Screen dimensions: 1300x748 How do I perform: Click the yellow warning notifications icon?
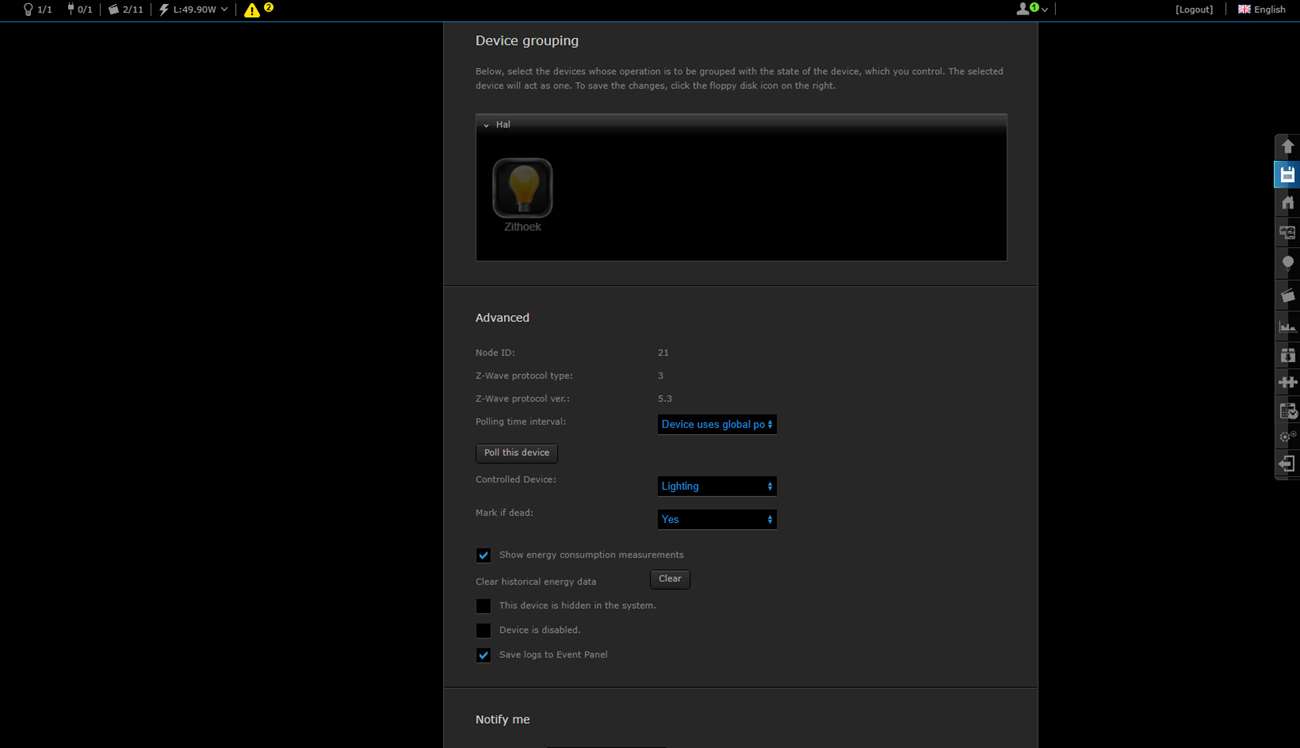(252, 10)
